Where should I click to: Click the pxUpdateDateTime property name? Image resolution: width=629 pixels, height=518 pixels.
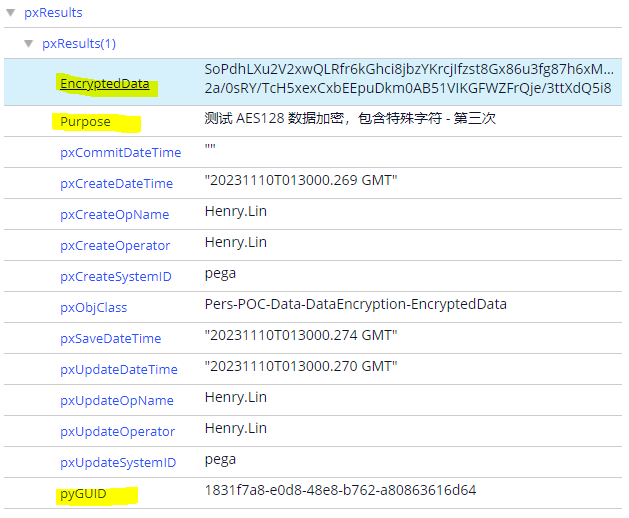tap(118, 370)
